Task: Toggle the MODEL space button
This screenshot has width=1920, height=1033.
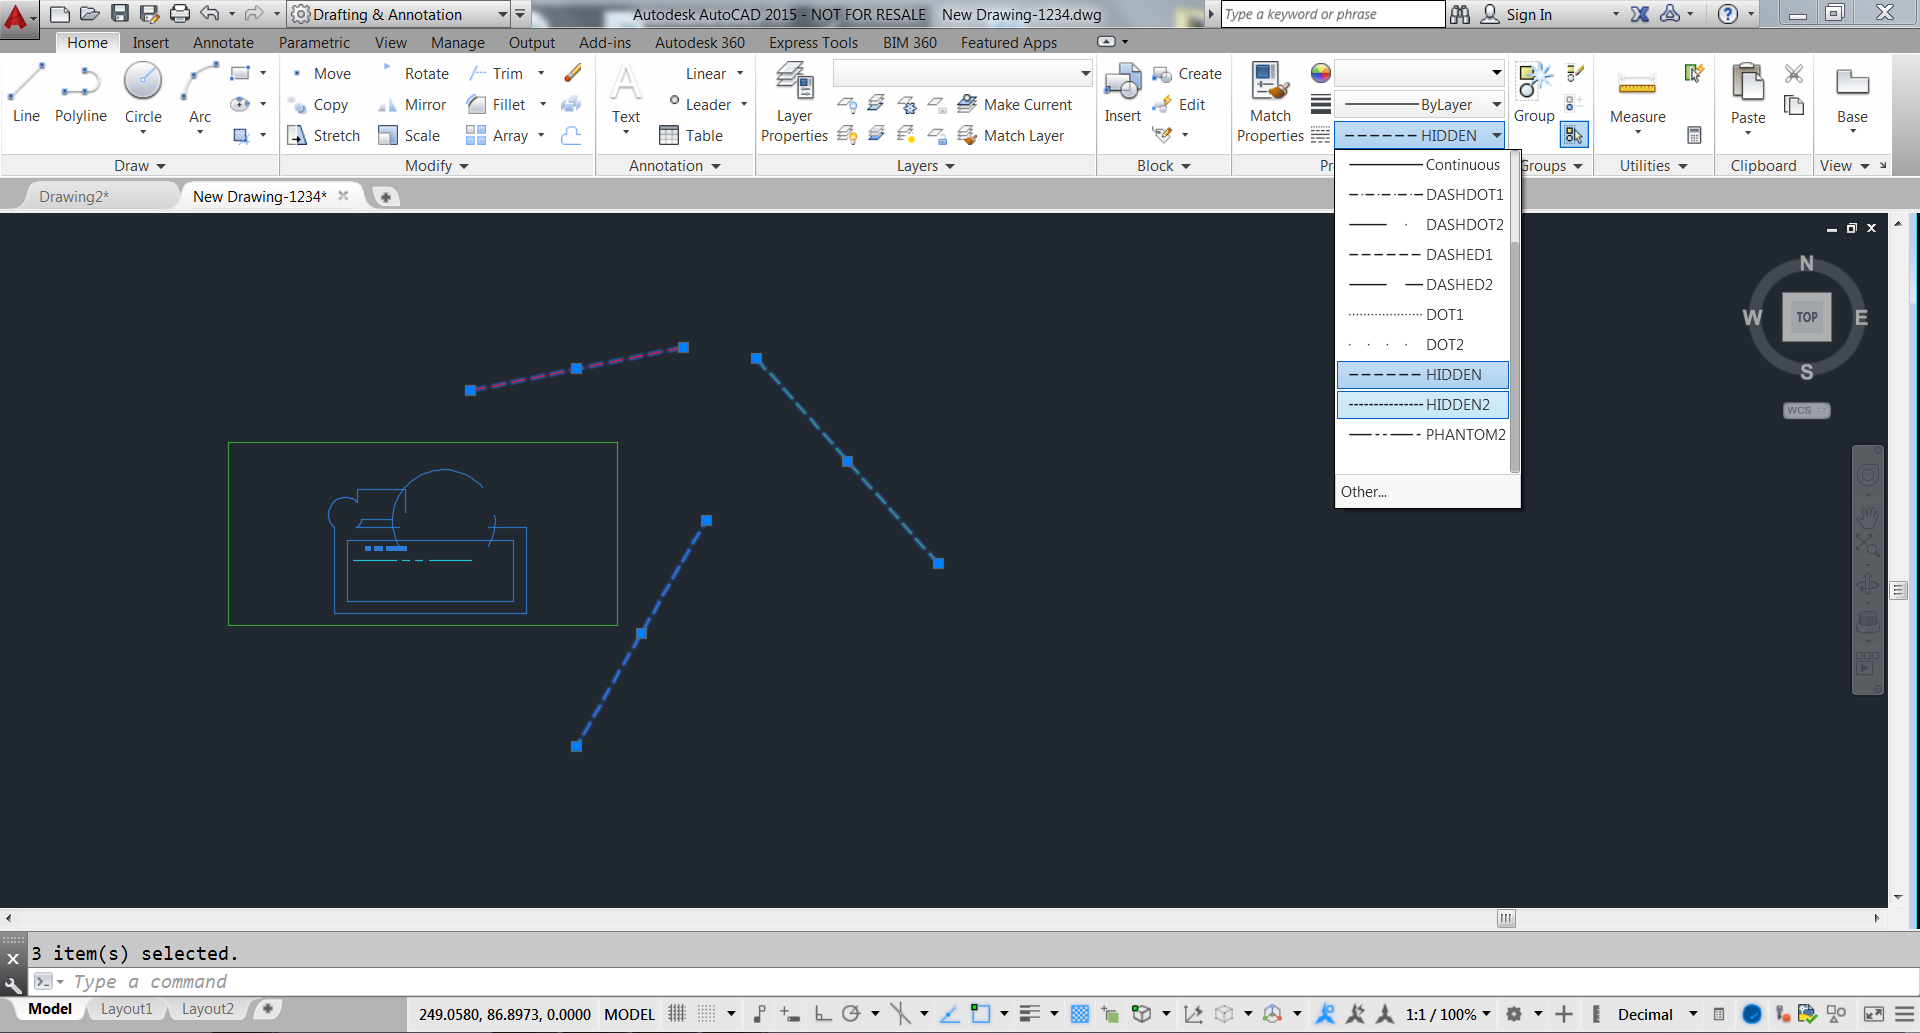Action: click(629, 1014)
